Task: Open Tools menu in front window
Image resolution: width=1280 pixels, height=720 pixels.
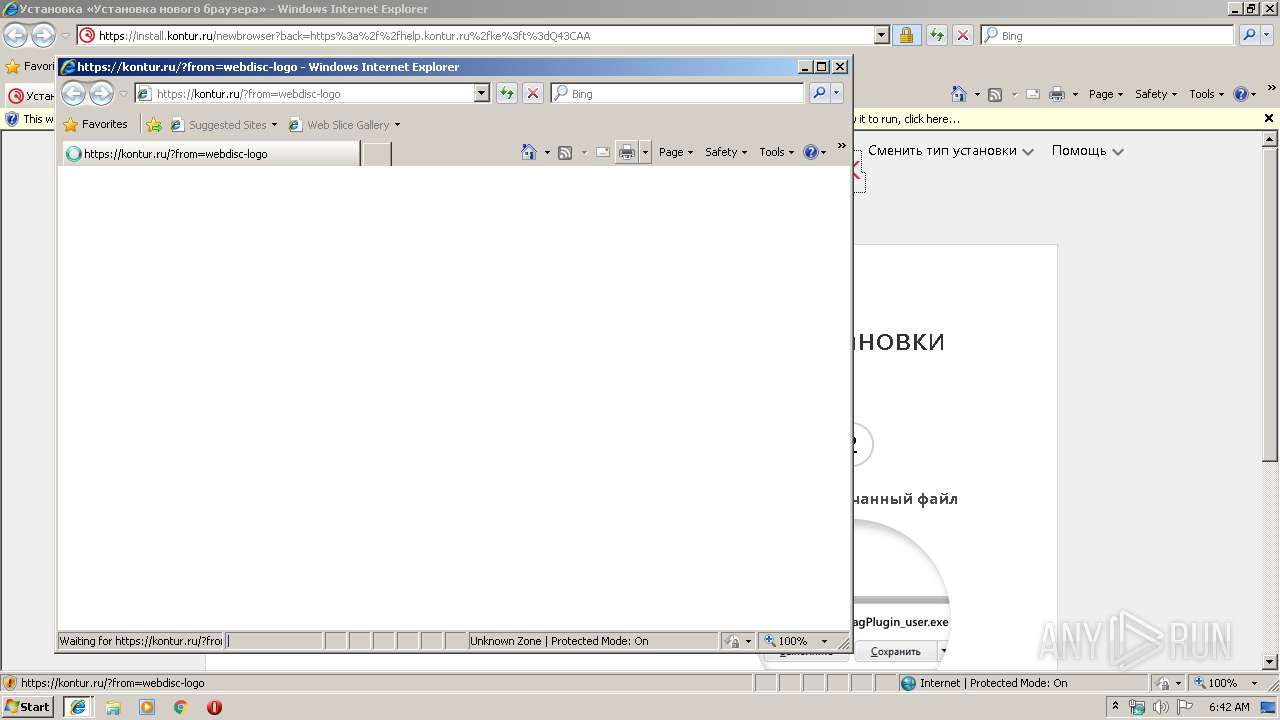Action: [x=776, y=152]
